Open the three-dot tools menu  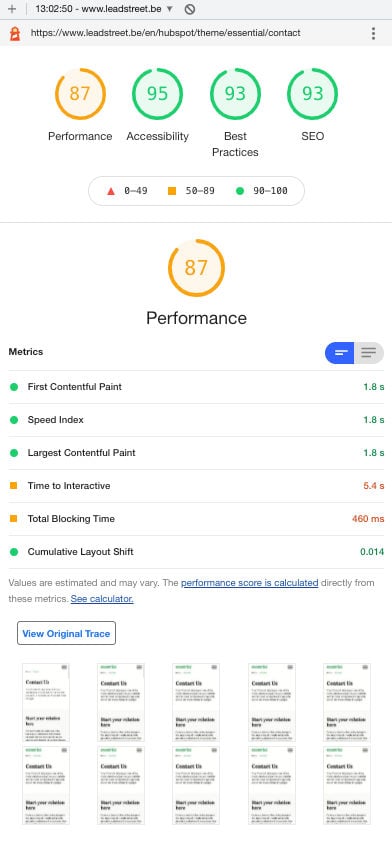pos(373,33)
